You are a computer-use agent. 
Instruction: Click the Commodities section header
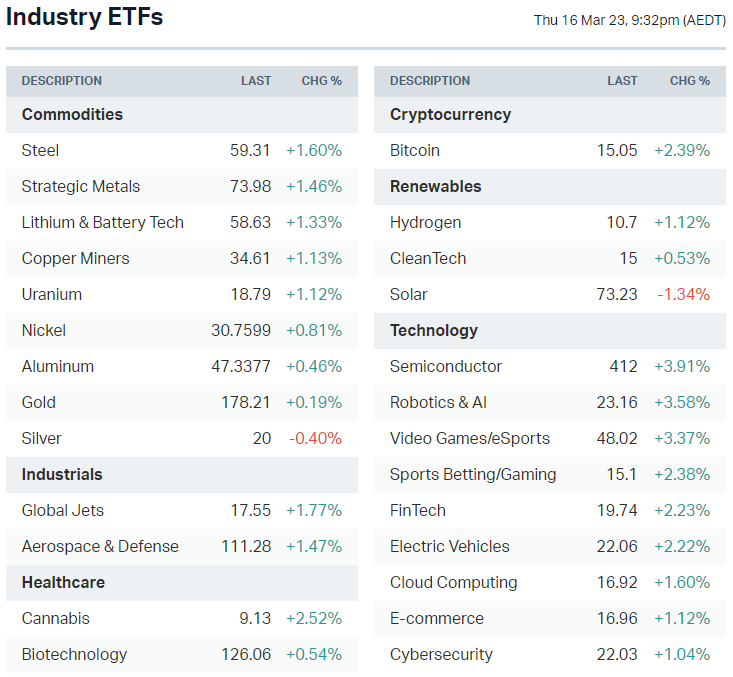(72, 114)
